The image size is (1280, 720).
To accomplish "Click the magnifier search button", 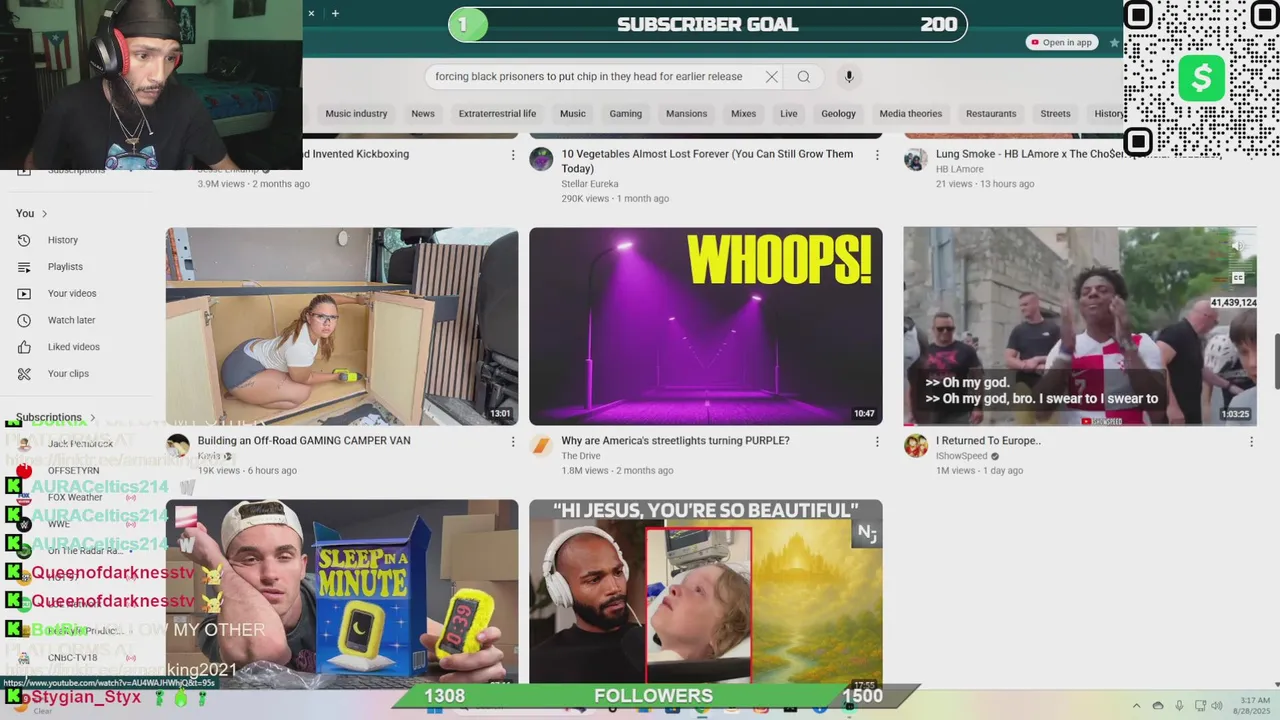I will point(804,77).
